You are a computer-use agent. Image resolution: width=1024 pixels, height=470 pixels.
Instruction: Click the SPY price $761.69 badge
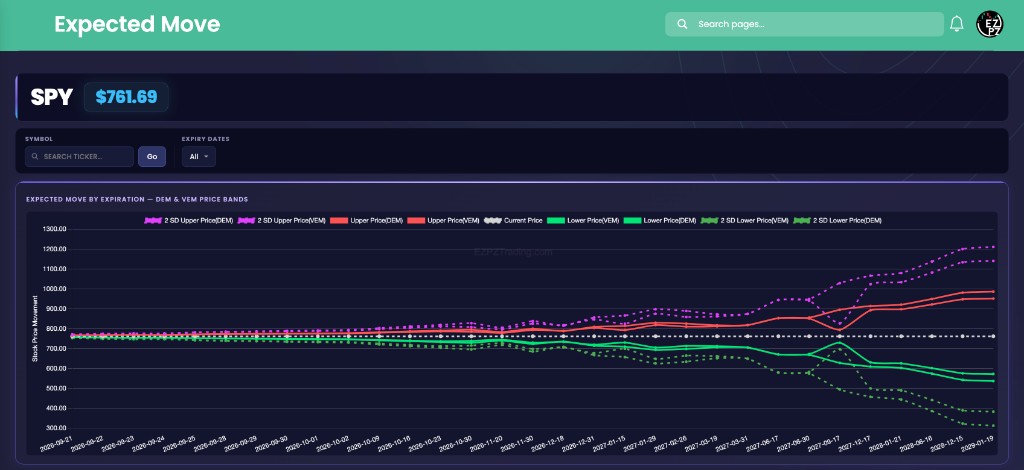point(126,97)
